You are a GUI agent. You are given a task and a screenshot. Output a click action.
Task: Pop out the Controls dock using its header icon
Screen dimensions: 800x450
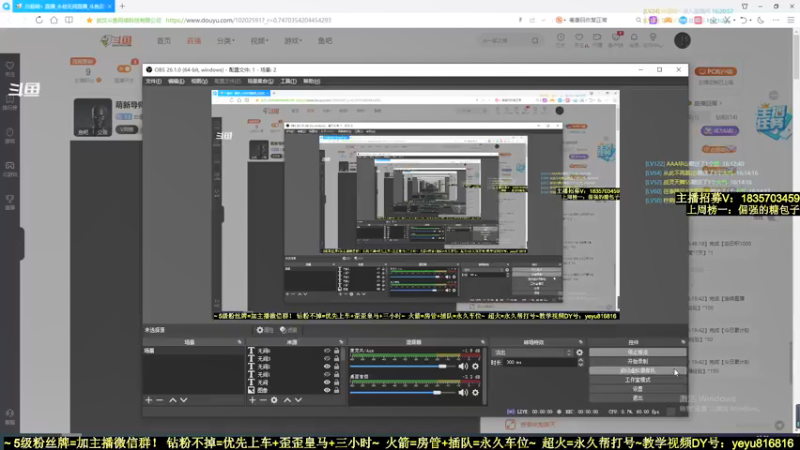[683, 342]
